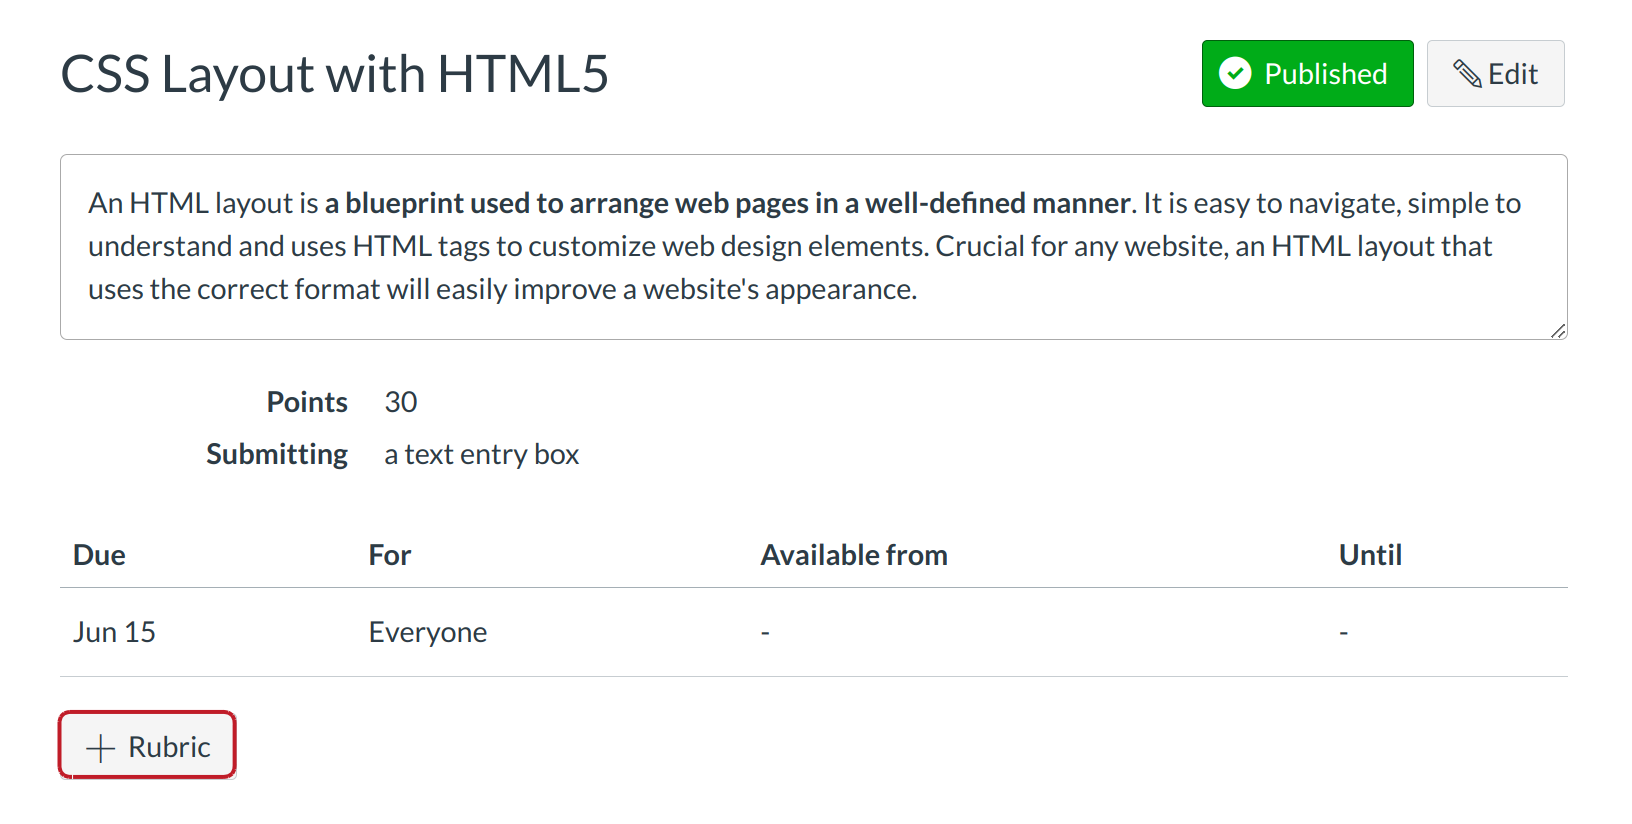This screenshot has width=1632, height=824.
Task: Click the Everyone cell in the For column
Action: click(x=428, y=632)
